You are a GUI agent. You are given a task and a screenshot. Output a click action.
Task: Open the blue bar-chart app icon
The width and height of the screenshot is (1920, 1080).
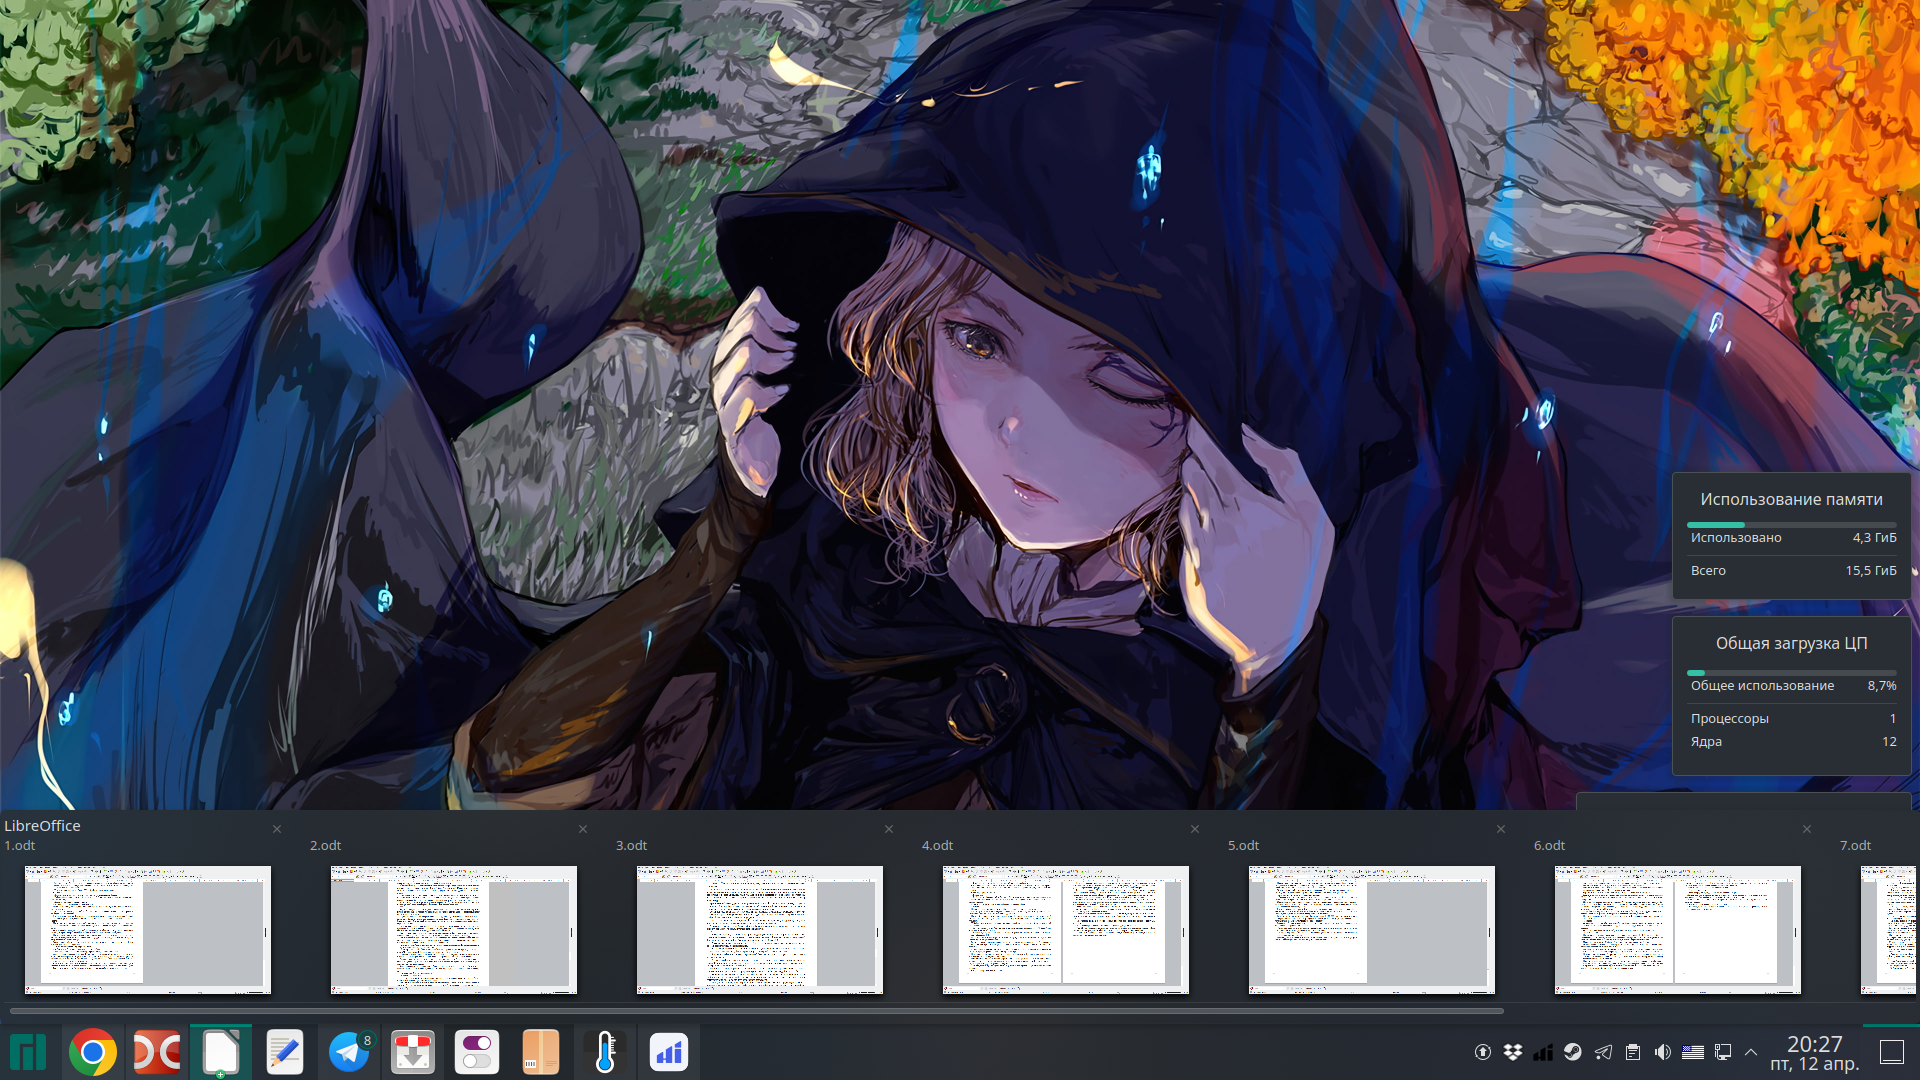pyautogui.click(x=668, y=1052)
